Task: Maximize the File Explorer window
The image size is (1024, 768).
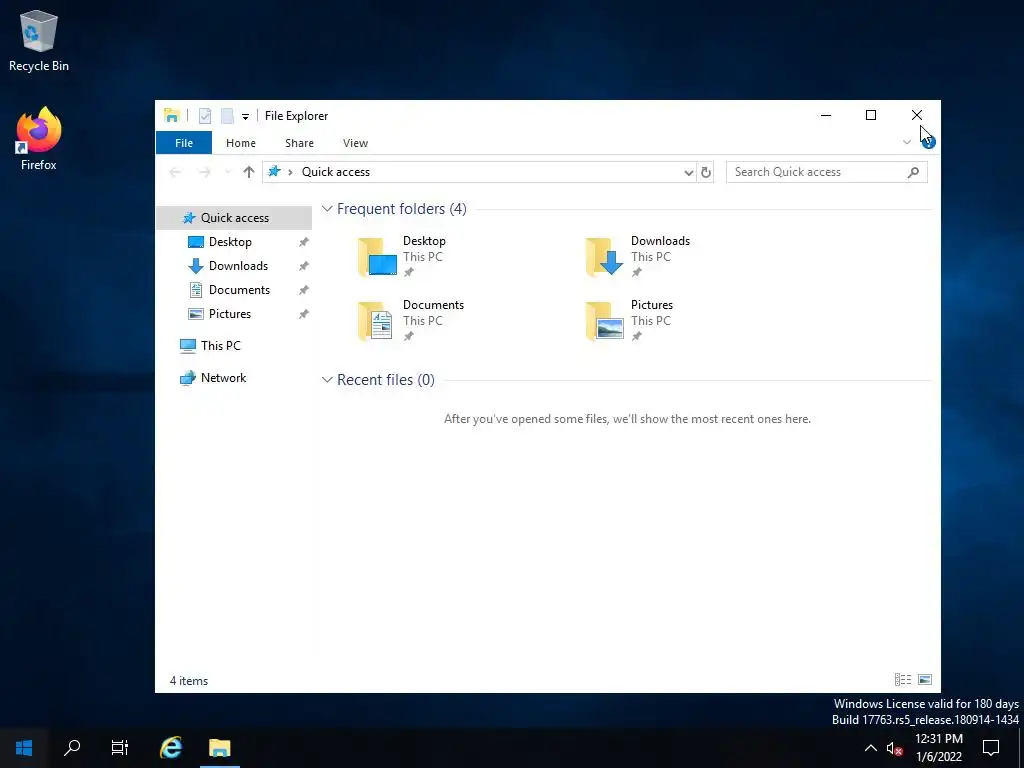Action: pos(871,116)
